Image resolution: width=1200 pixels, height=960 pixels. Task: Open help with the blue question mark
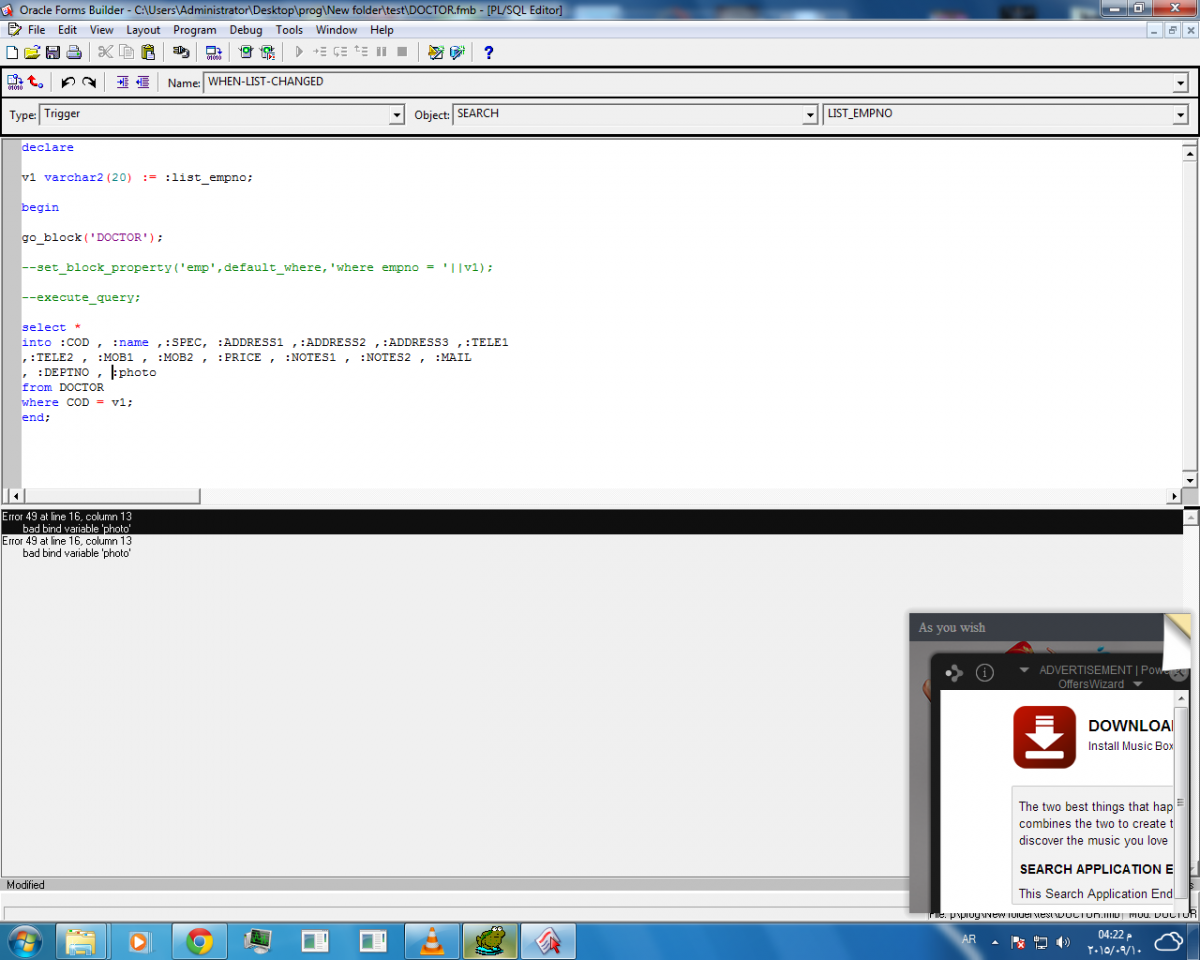488,52
